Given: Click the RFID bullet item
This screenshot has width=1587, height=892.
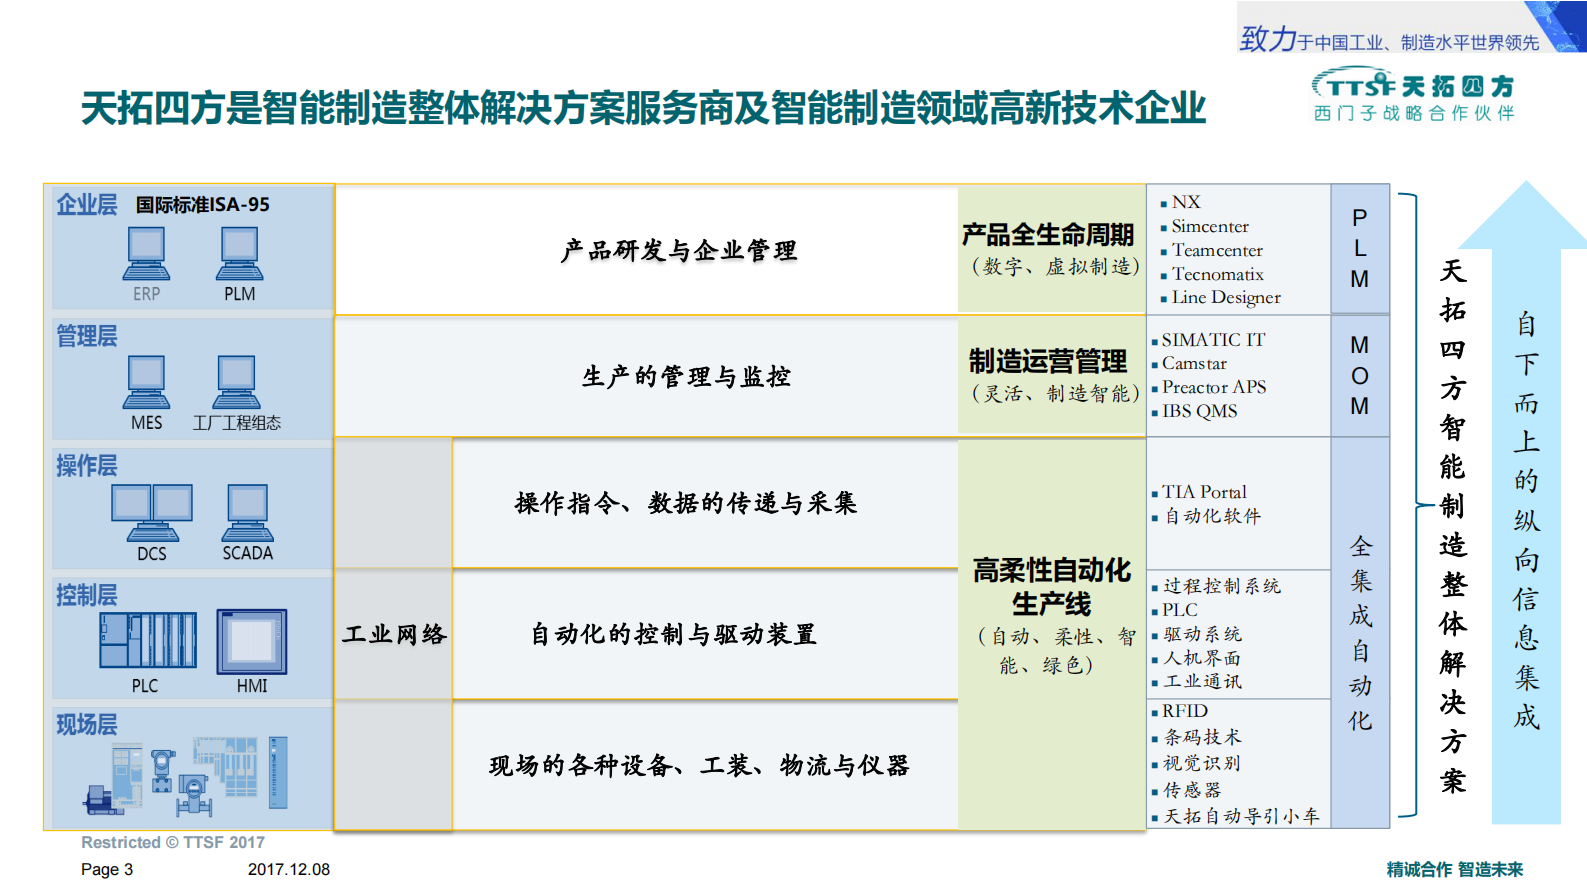Looking at the screenshot, I should pos(1180,711).
